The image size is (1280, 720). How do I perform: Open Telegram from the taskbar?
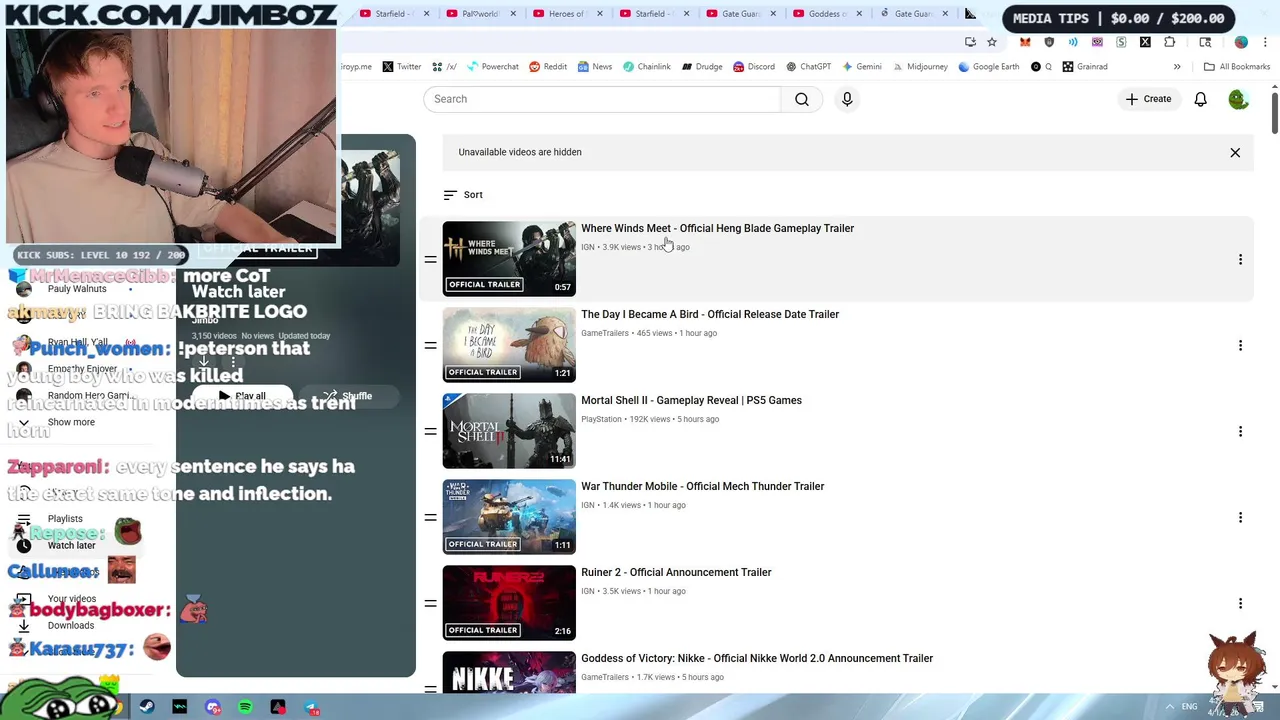click(x=312, y=707)
